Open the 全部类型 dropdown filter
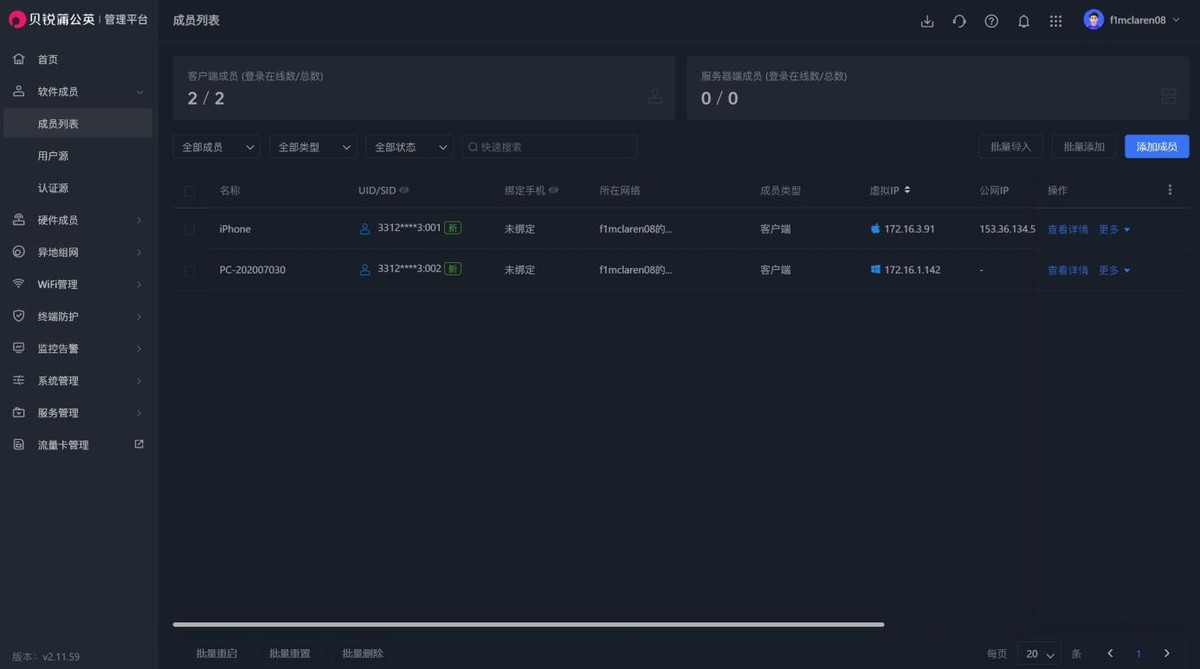Image resolution: width=1200 pixels, height=669 pixels. pos(313,146)
